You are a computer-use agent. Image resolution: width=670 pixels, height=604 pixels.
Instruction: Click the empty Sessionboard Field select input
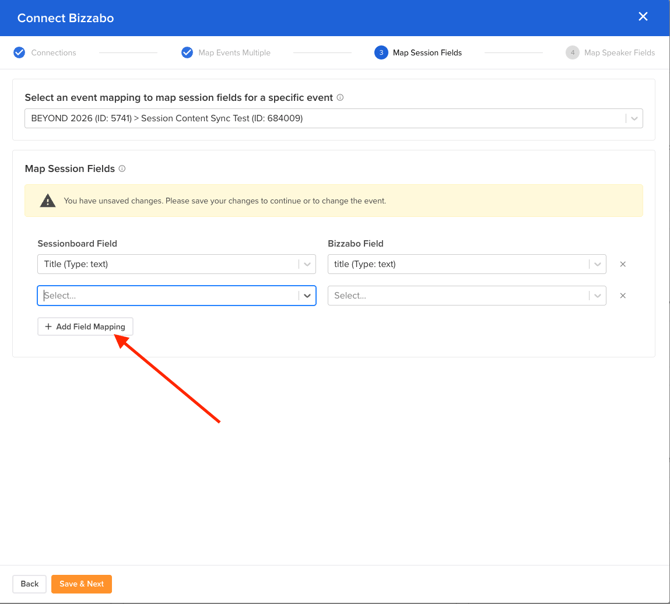[167, 296]
